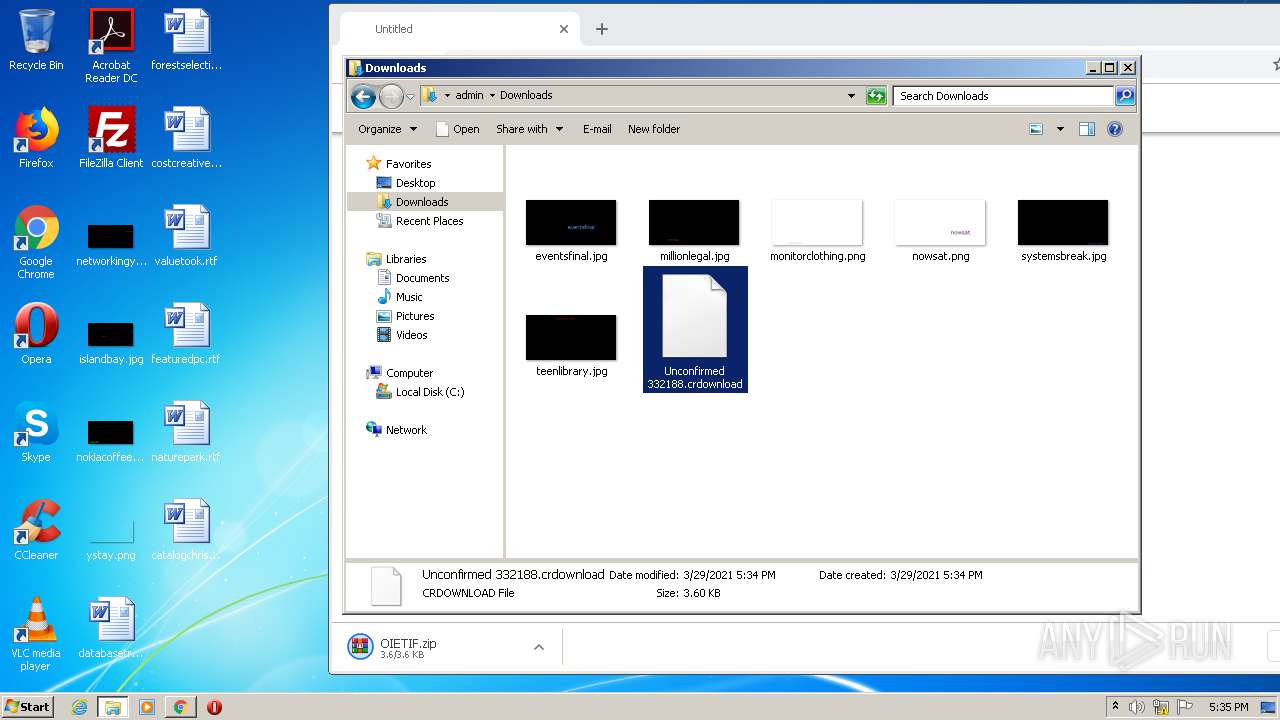Select Local Disk (C:)

coord(429,392)
